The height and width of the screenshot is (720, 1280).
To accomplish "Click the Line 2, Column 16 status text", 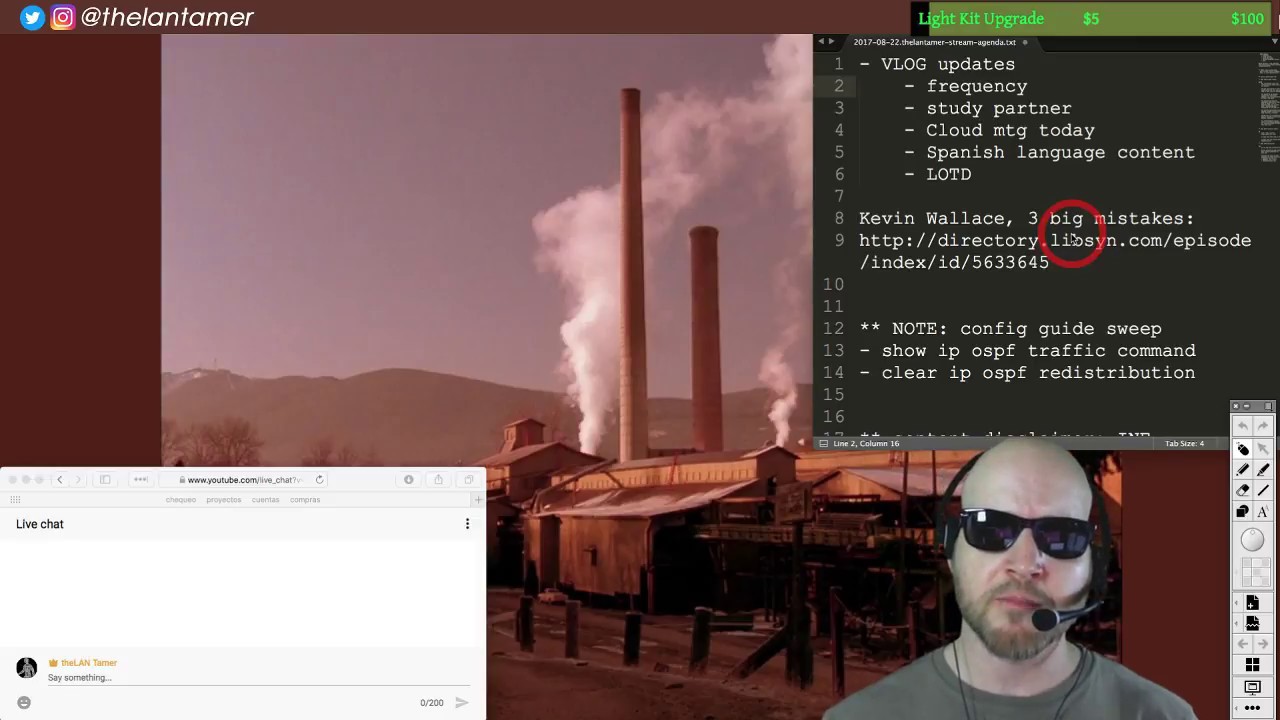I will (865, 443).
